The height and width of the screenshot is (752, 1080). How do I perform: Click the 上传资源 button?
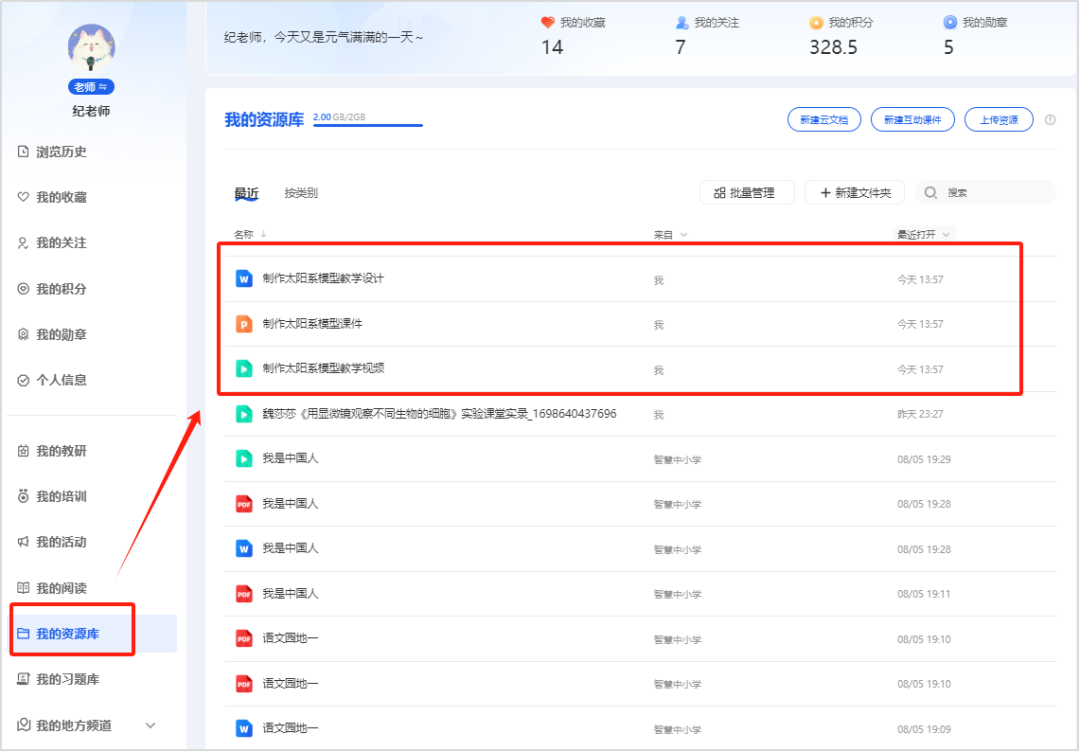pos(998,119)
